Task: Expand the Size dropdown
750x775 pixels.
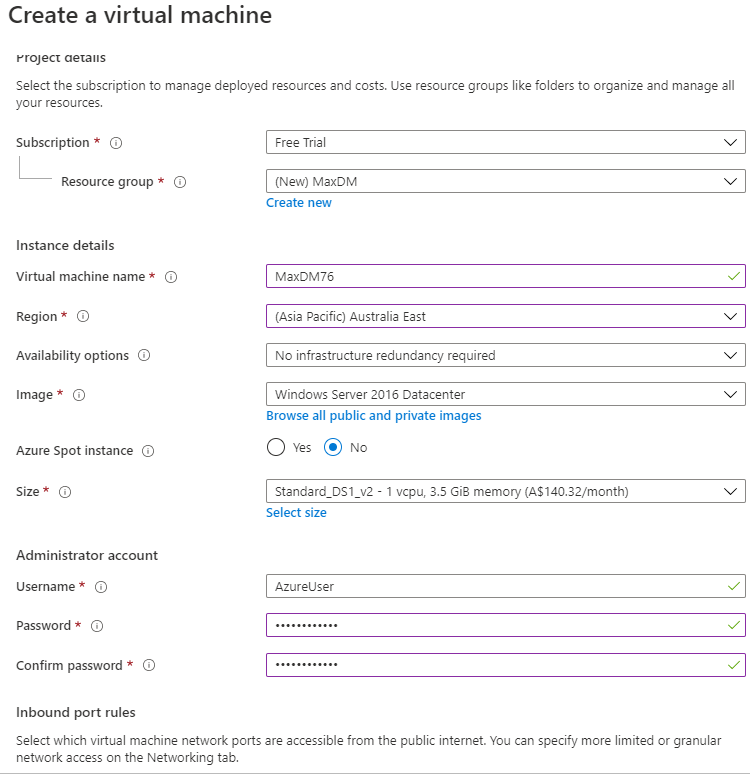Action: pyautogui.click(x=505, y=491)
